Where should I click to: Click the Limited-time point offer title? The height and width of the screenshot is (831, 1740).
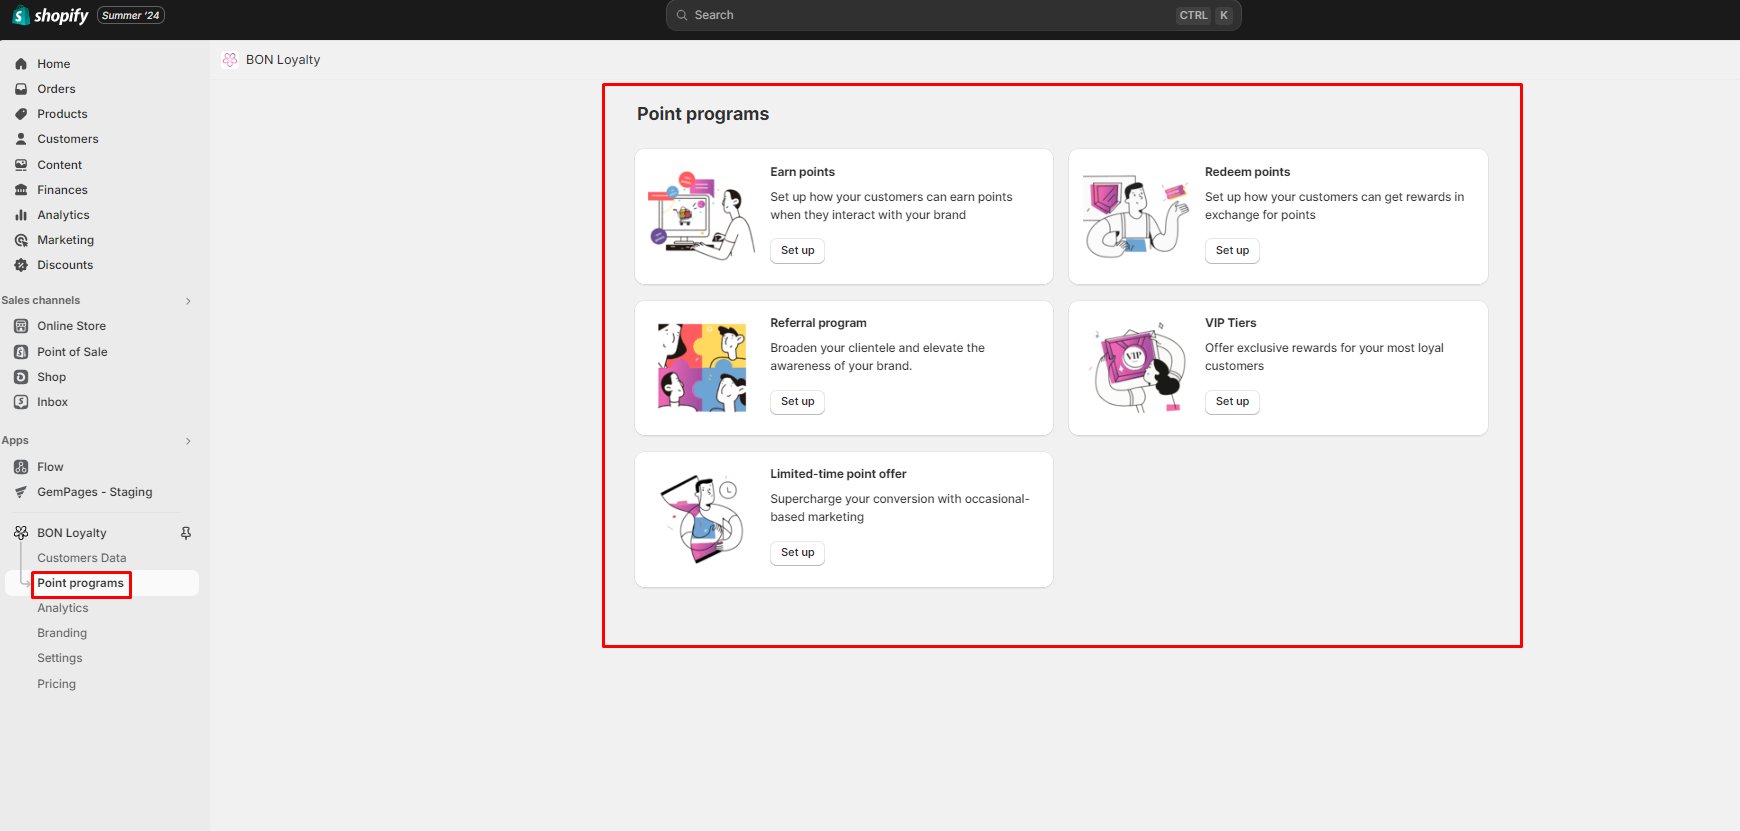pyautogui.click(x=838, y=474)
